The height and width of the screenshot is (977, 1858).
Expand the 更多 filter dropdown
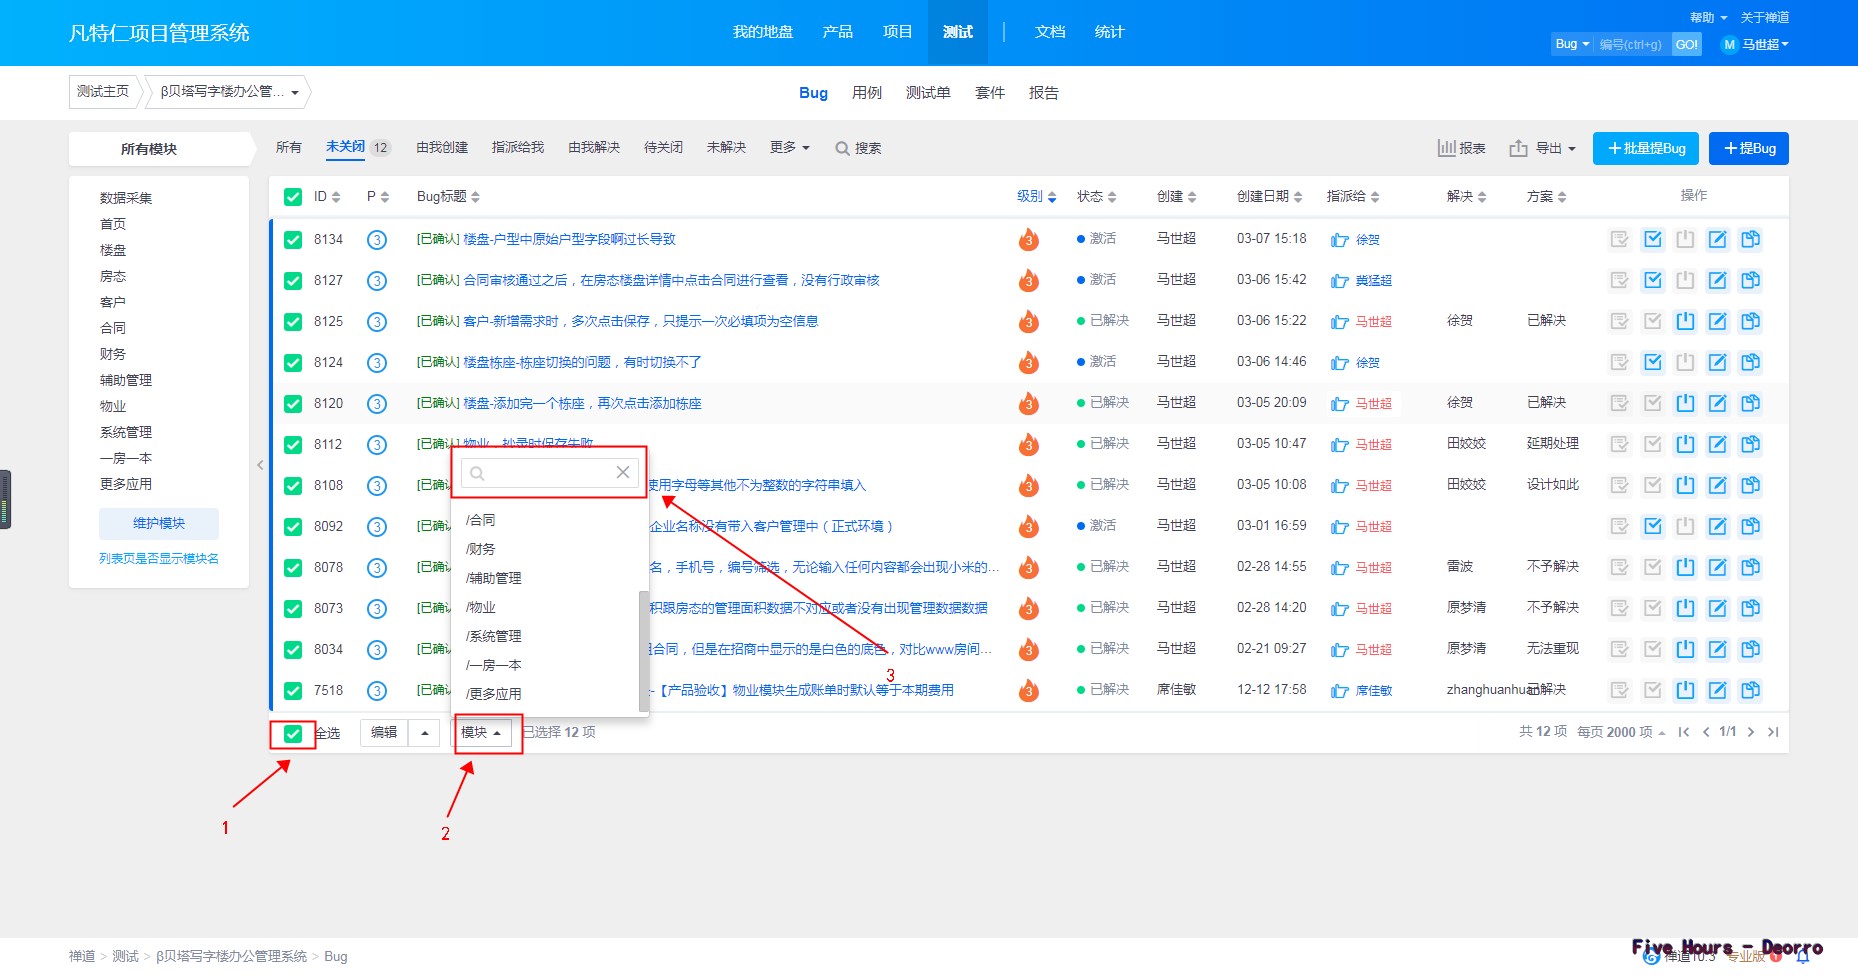pyautogui.click(x=789, y=148)
